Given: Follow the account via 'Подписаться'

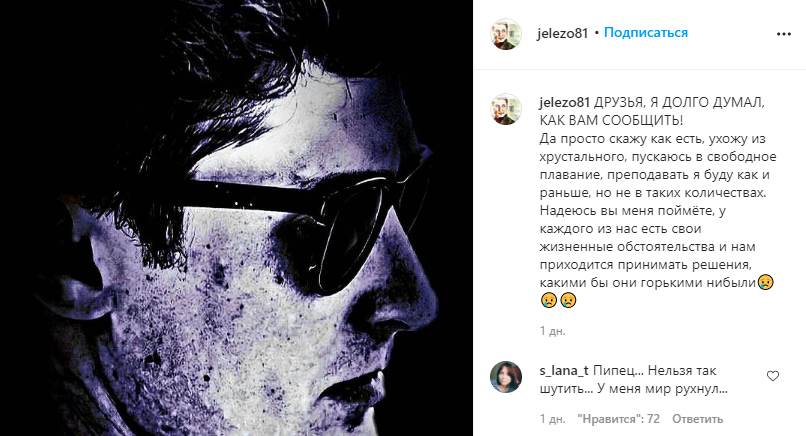Looking at the screenshot, I should point(646,33).
